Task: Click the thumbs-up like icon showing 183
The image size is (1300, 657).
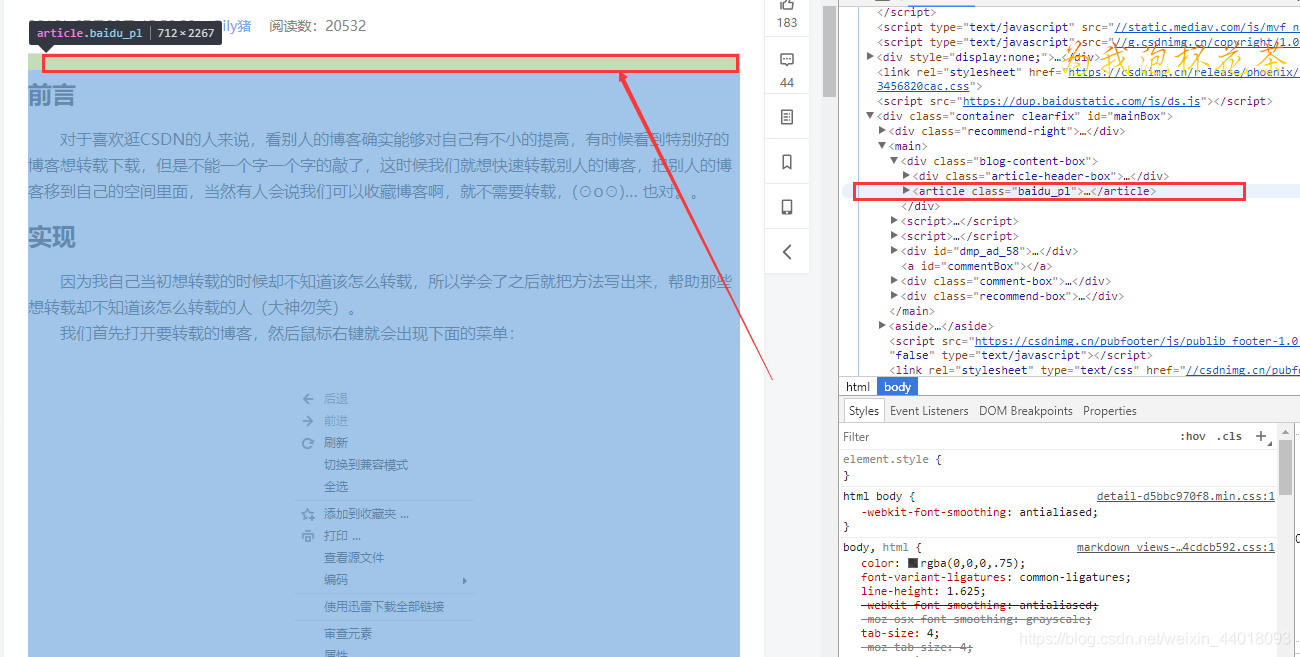Action: point(787,5)
